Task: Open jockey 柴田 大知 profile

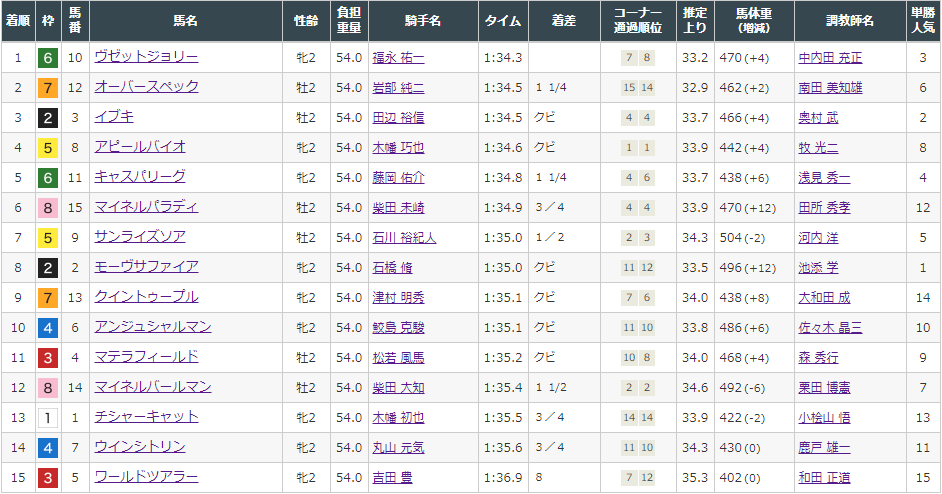Action: coord(398,388)
